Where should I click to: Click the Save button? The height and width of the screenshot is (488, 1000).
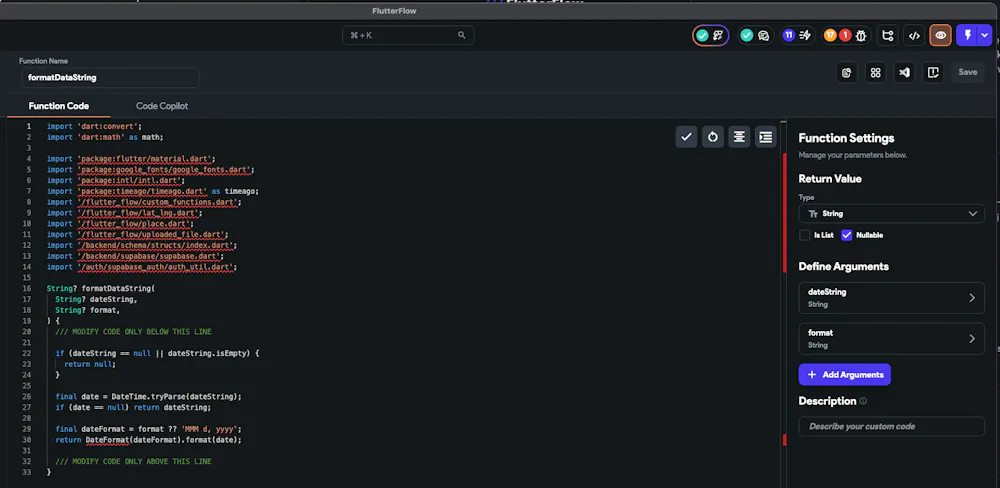967,73
